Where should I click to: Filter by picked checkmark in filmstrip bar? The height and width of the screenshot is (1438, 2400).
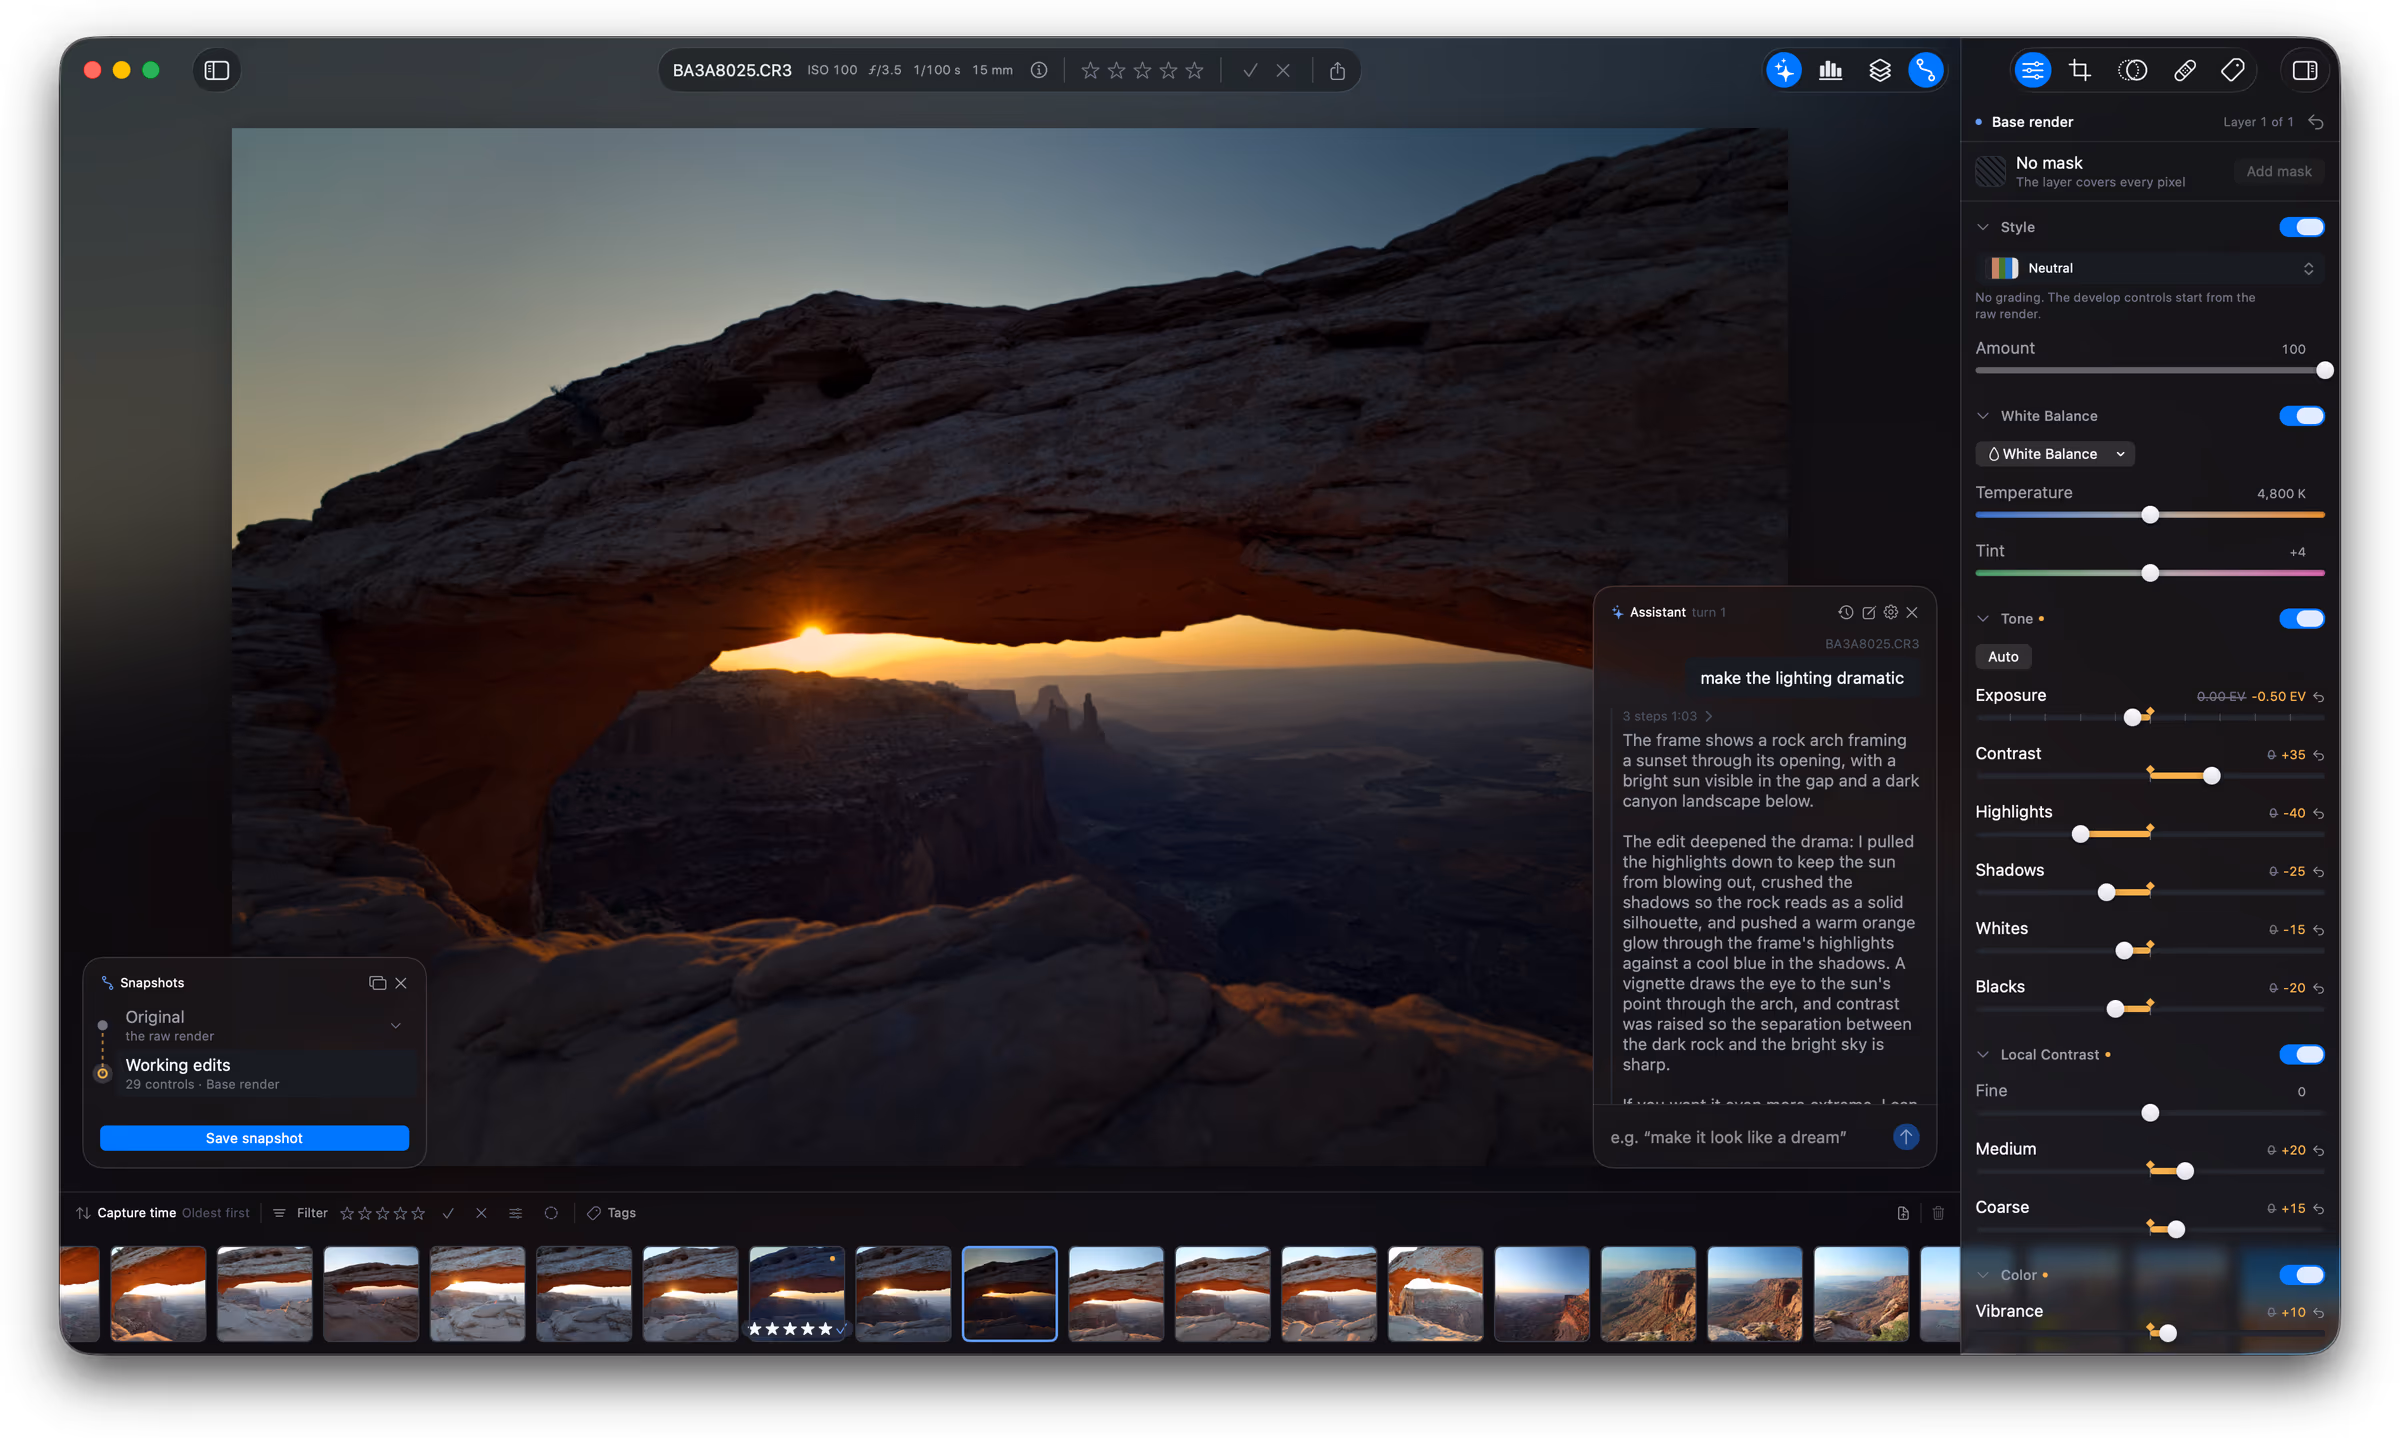pos(448,1213)
